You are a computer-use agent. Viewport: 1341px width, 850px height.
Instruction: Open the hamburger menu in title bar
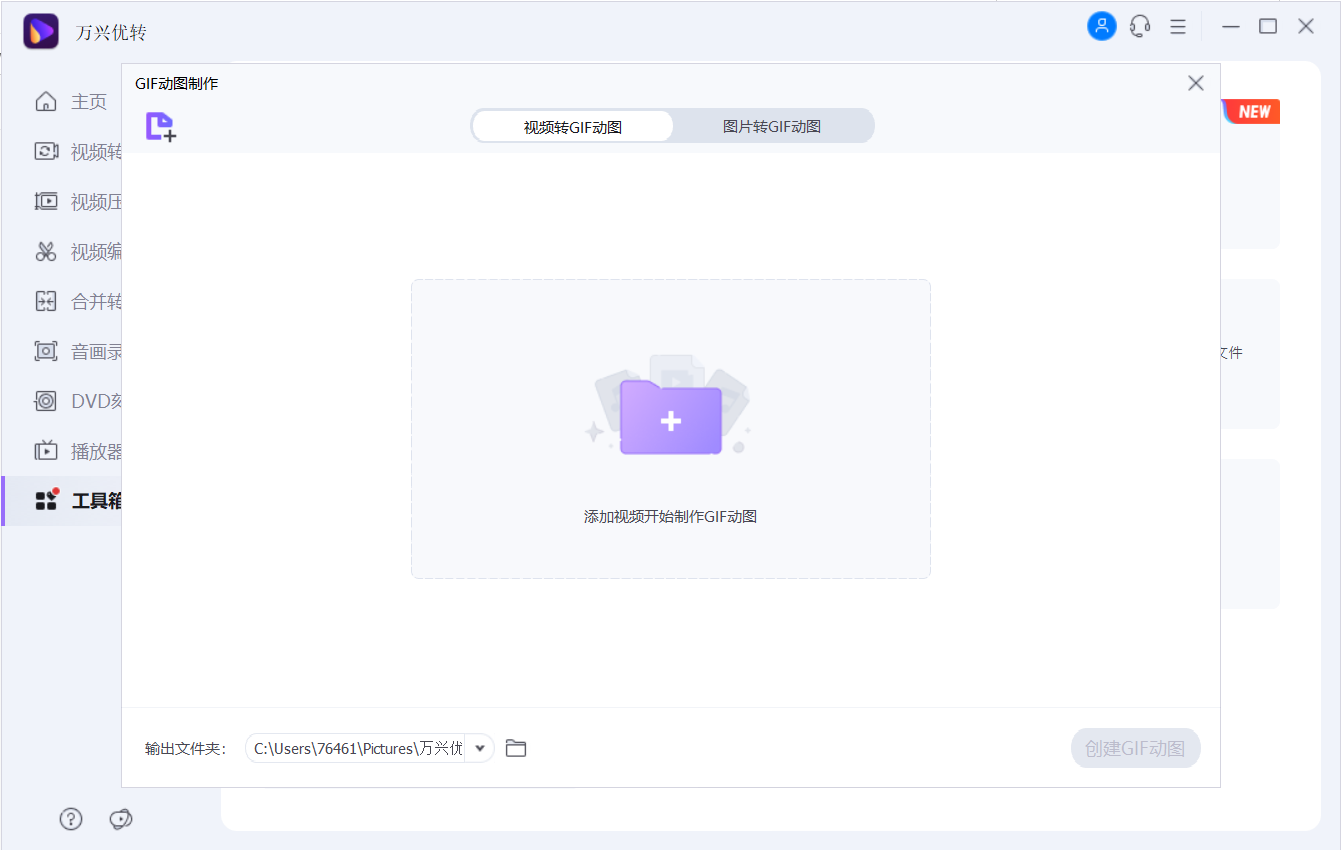pos(1178,27)
